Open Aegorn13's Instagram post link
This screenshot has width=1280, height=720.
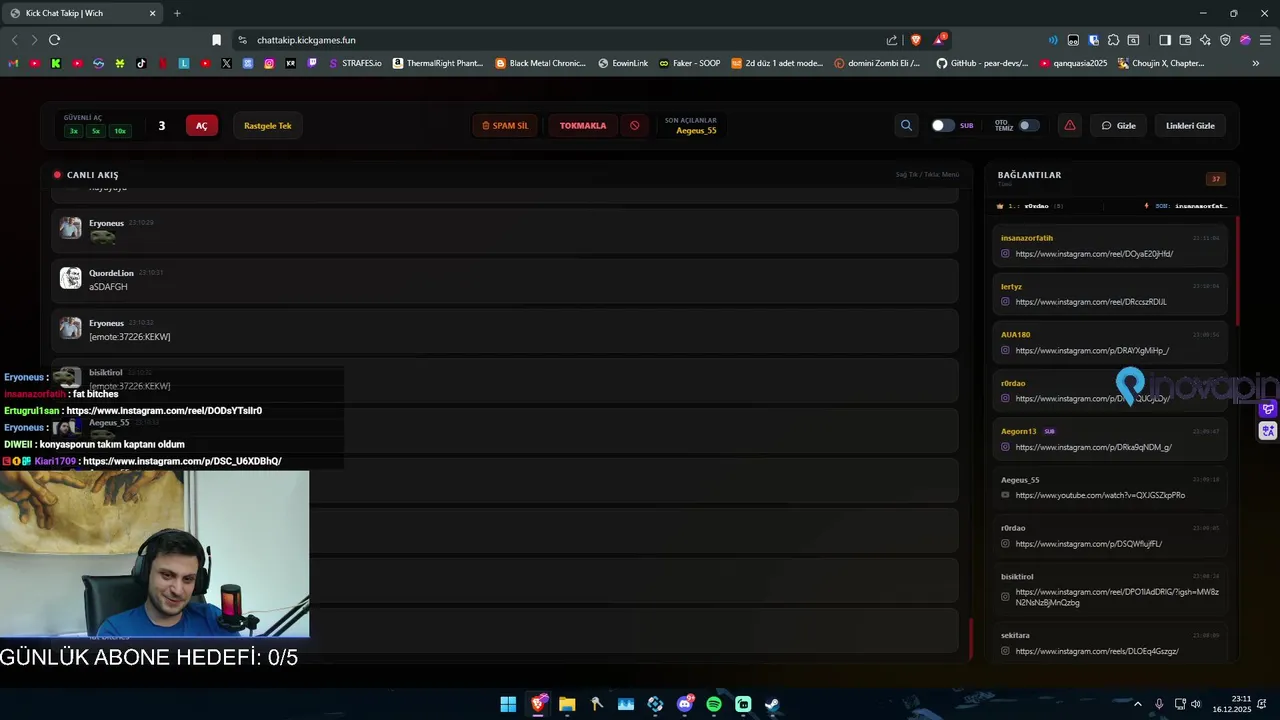click(1093, 447)
